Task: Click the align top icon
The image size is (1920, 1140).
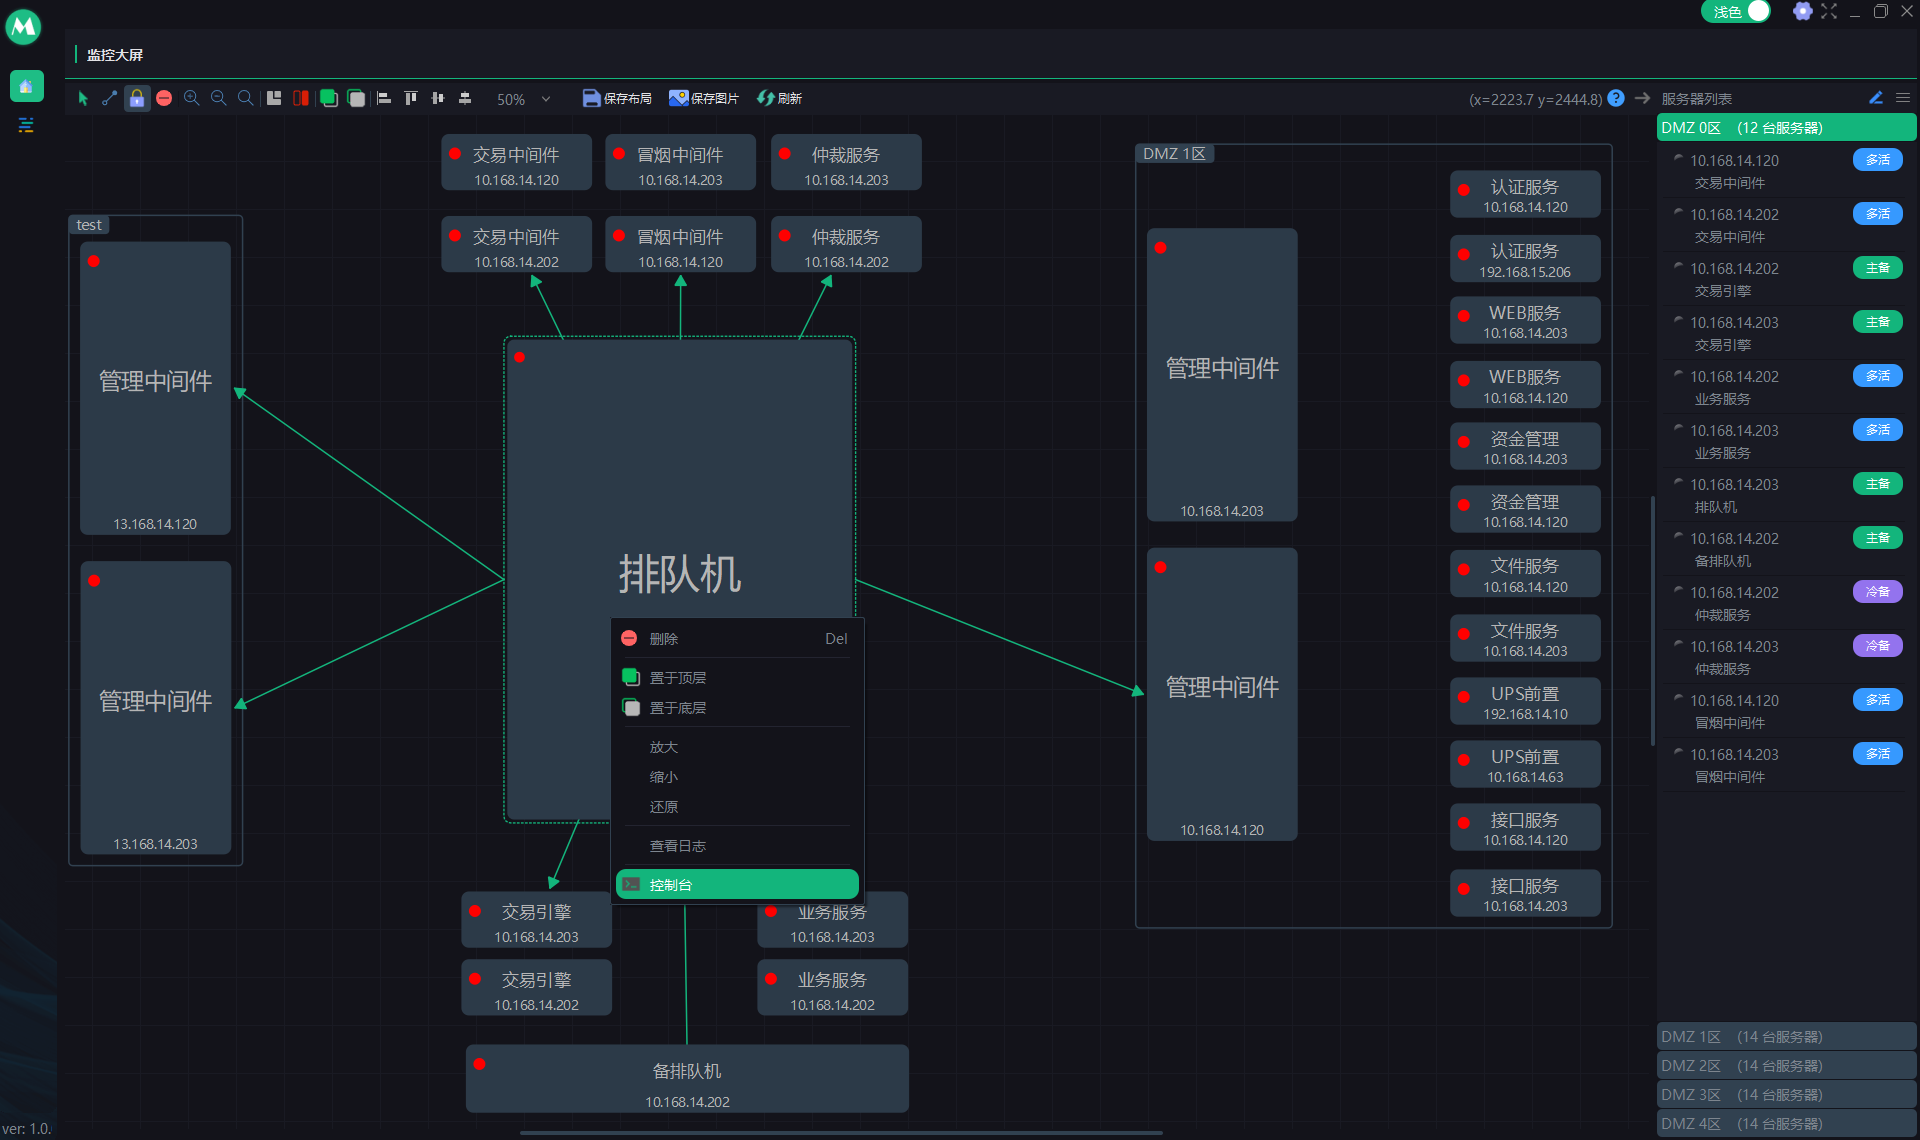Action: tap(411, 98)
